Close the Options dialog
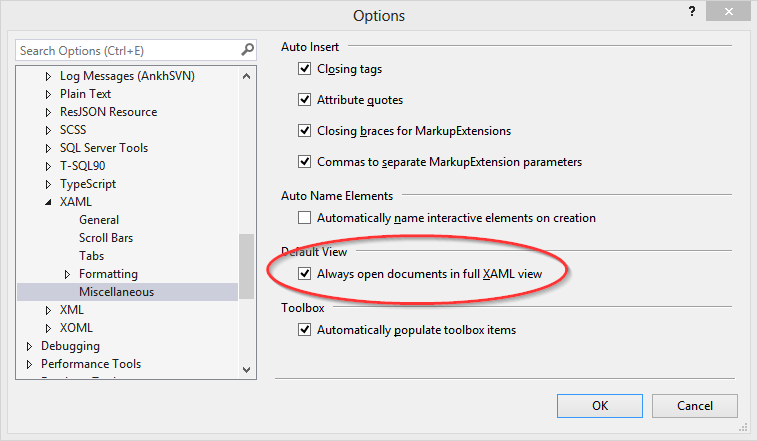The height and width of the screenshot is (441, 758). pos(729,11)
